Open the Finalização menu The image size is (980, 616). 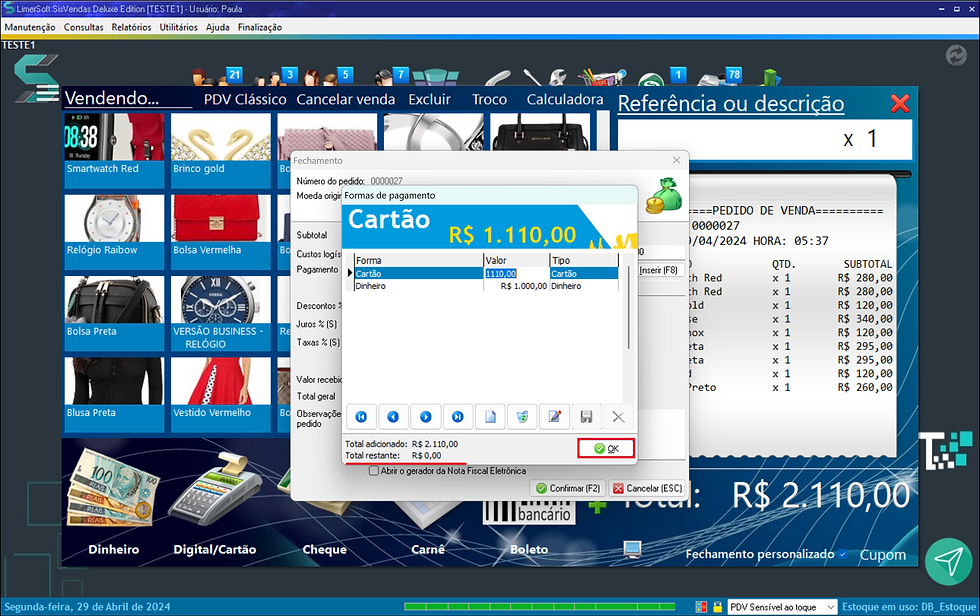(260, 27)
